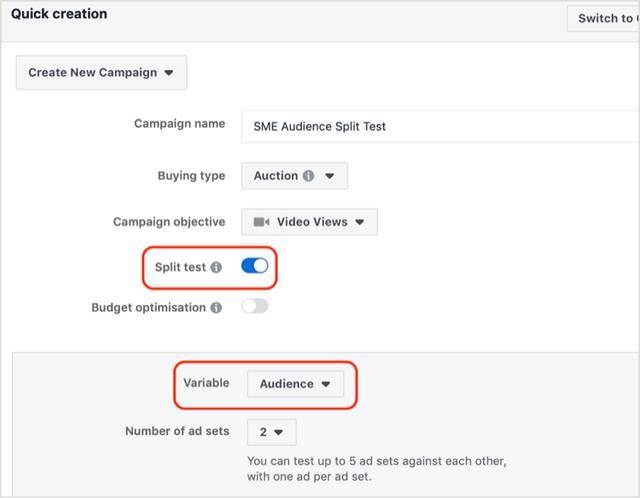Expand the Campaign objective Video Views dropdown
The height and width of the screenshot is (498, 640).
(309, 222)
